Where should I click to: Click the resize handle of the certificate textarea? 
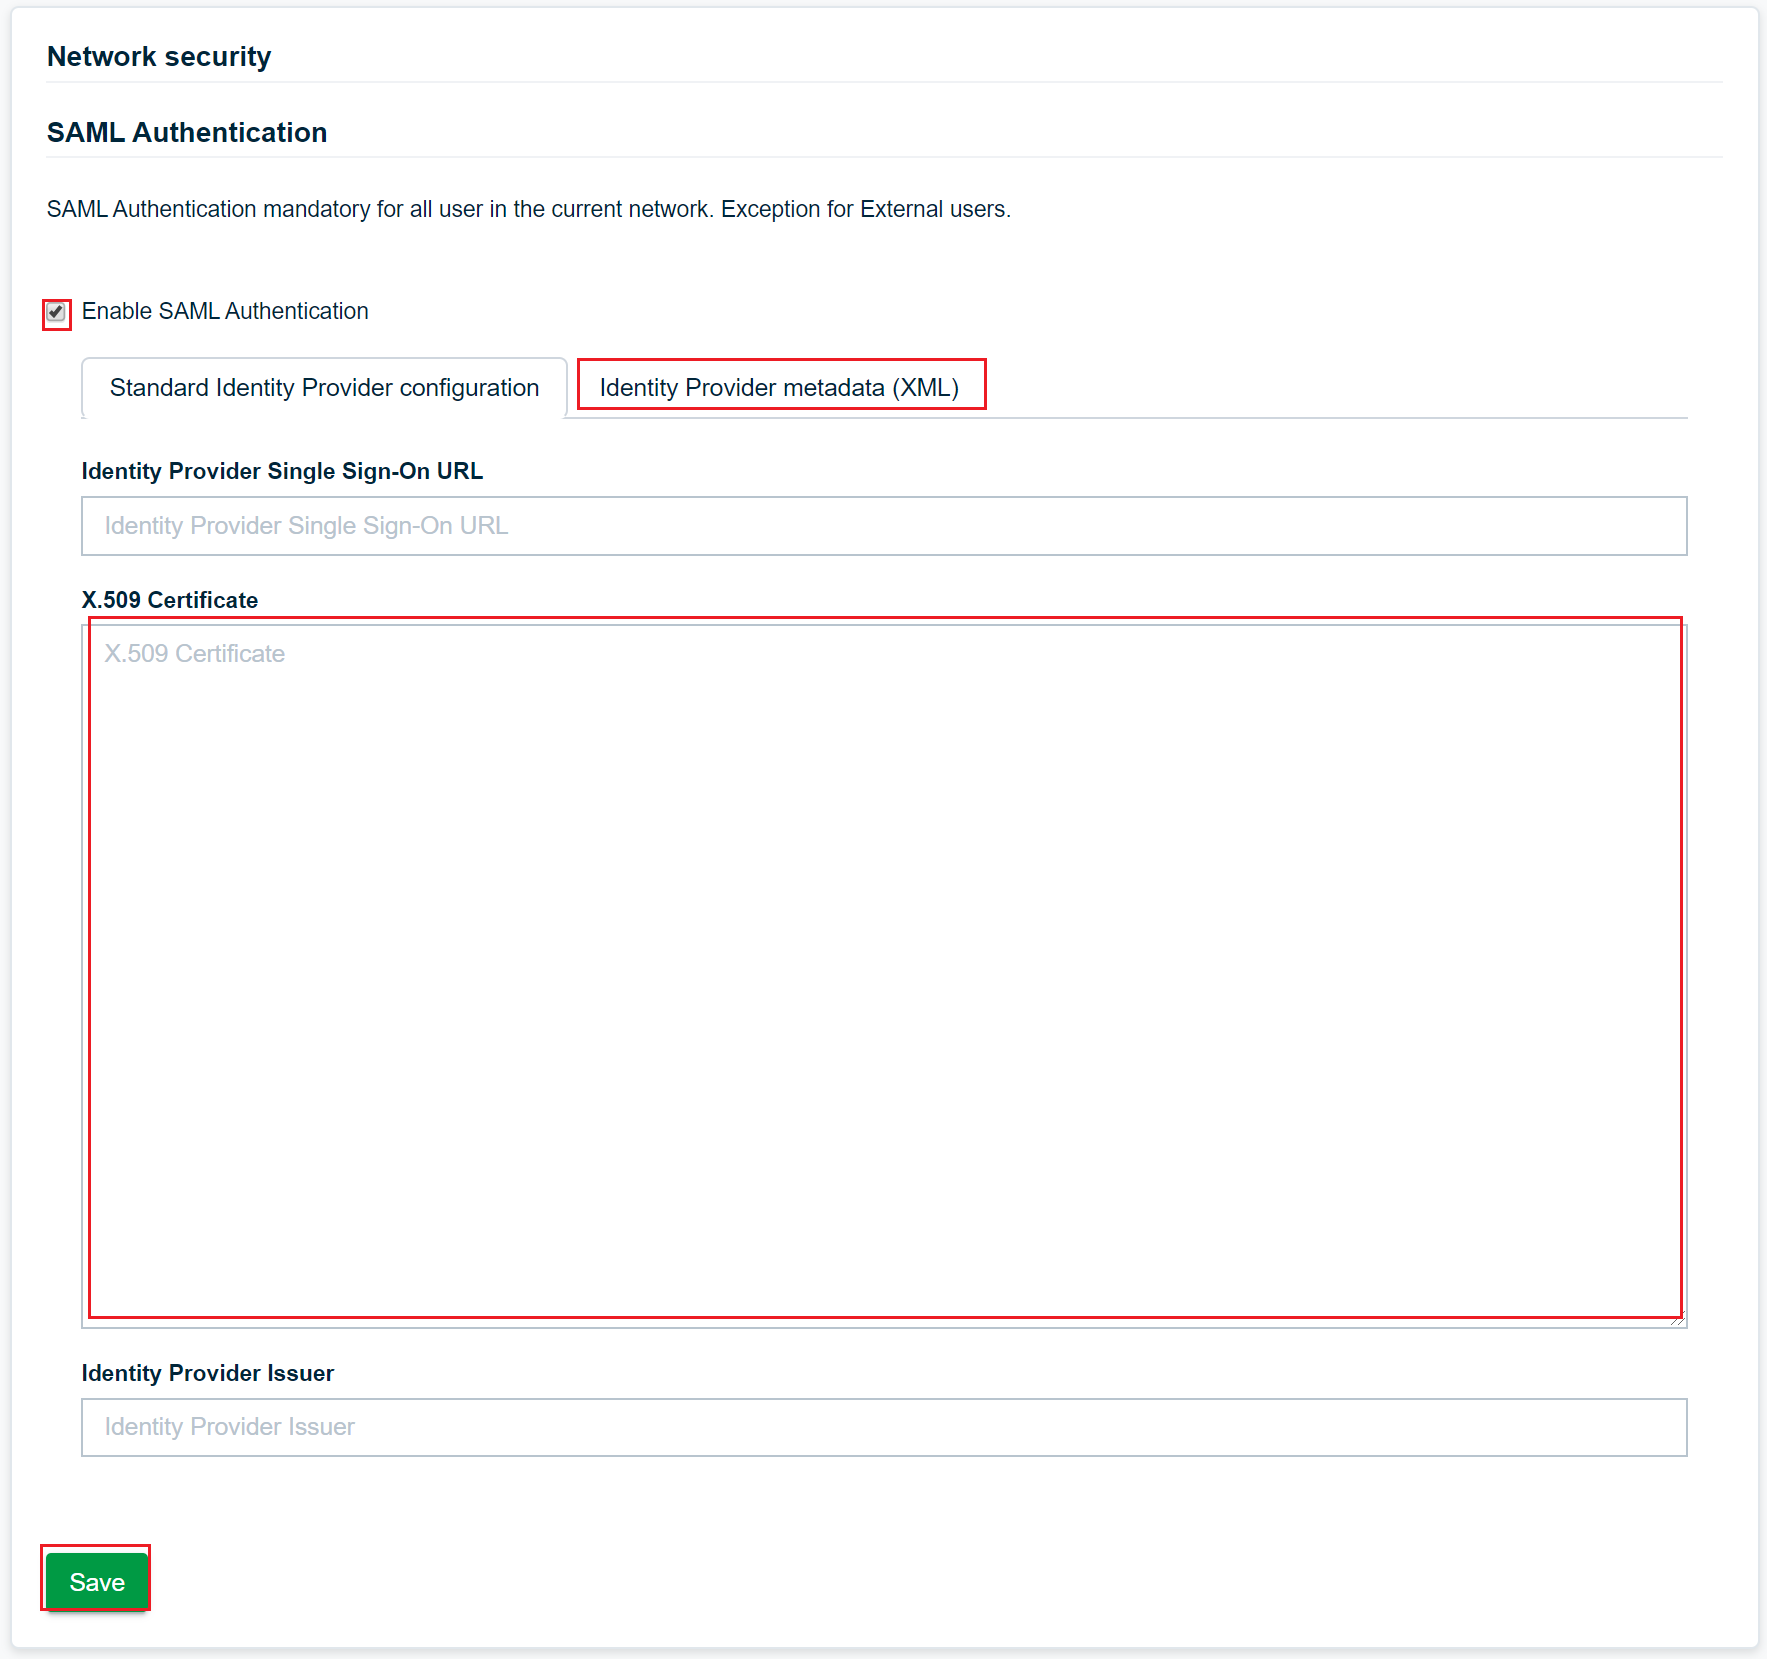[1679, 1319]
